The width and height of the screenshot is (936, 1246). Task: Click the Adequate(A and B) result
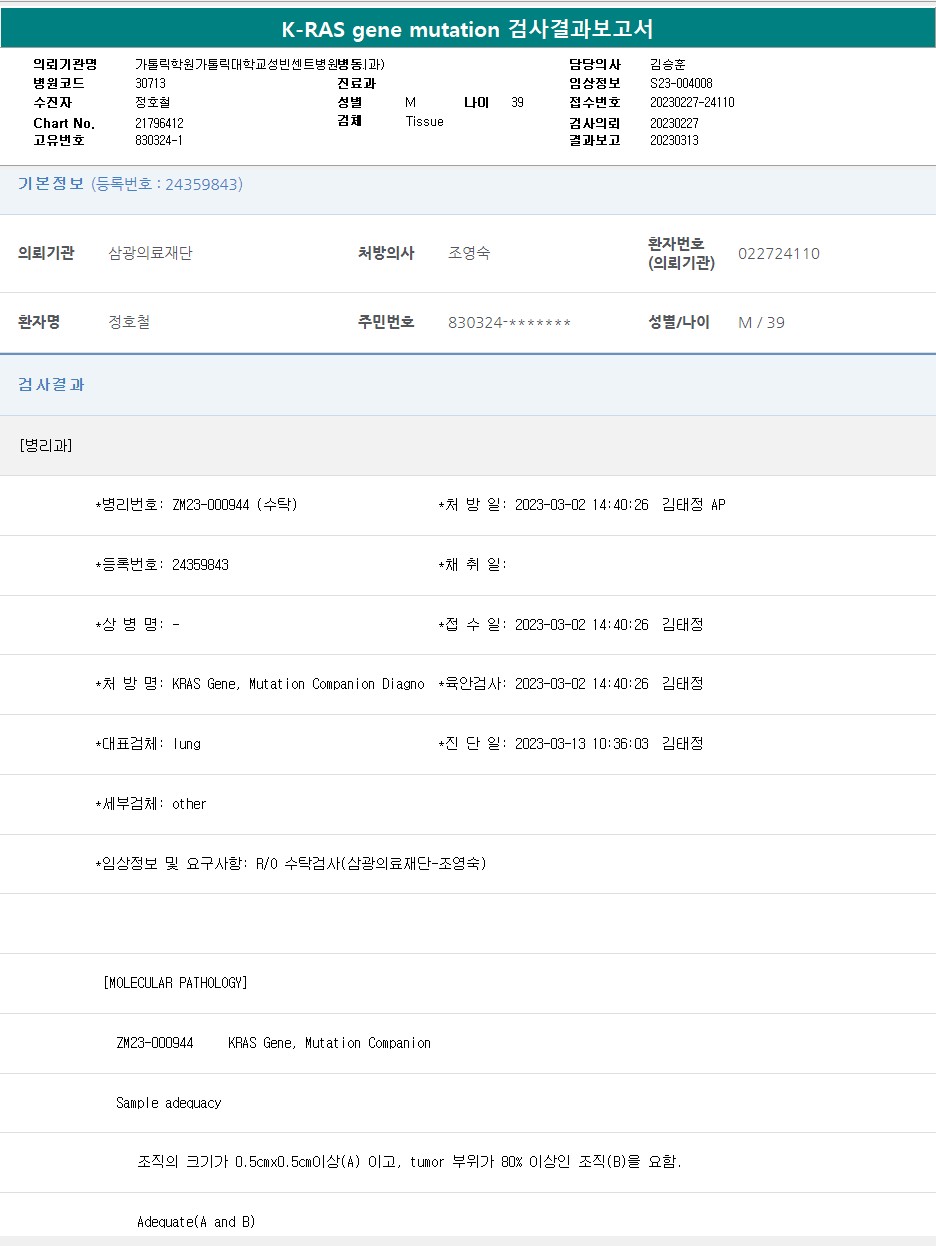[x=196, y=1222]
